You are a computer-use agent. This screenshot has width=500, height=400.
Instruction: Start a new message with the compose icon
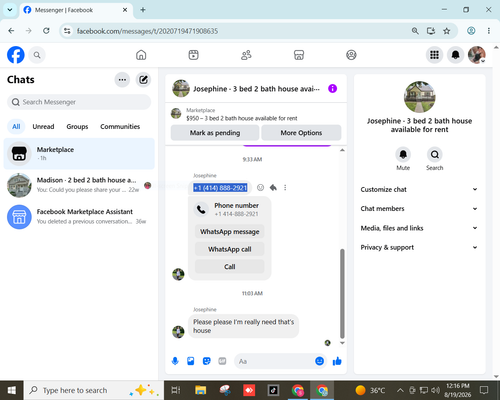pos(143,80)
